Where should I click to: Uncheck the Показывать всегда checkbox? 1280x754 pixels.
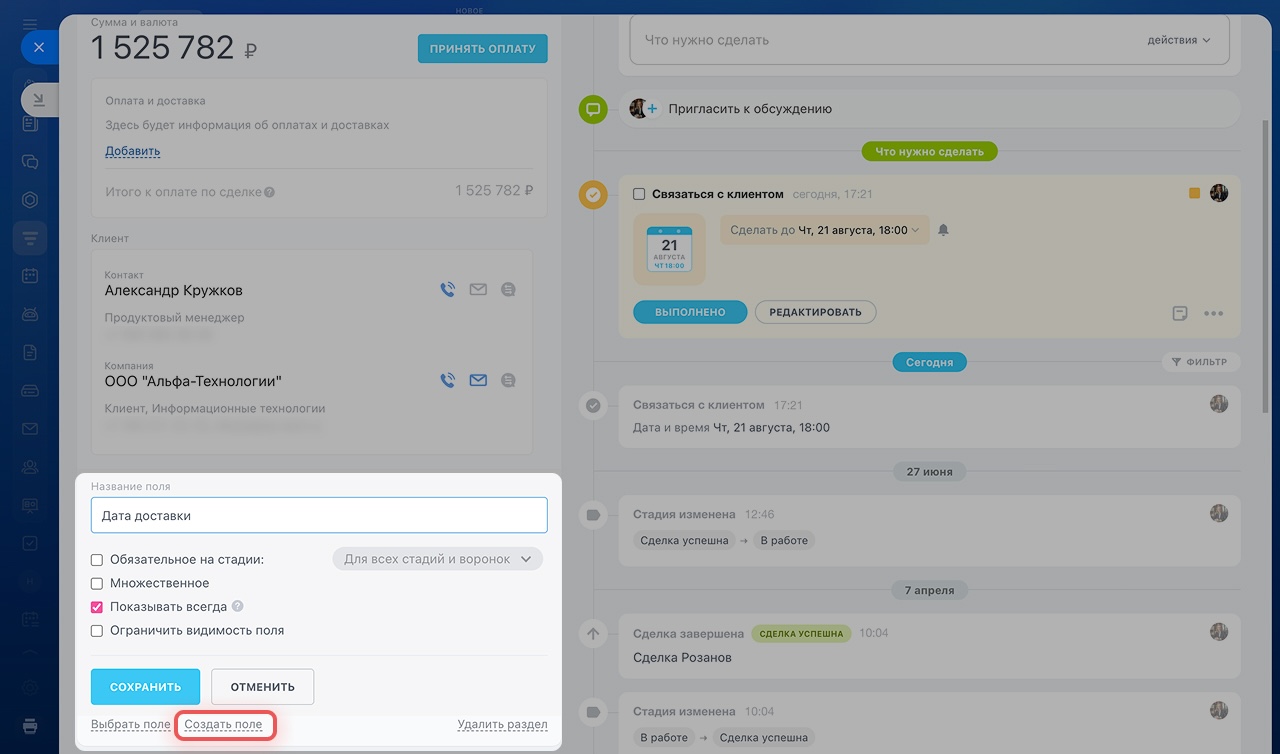[x=97, y=607]
